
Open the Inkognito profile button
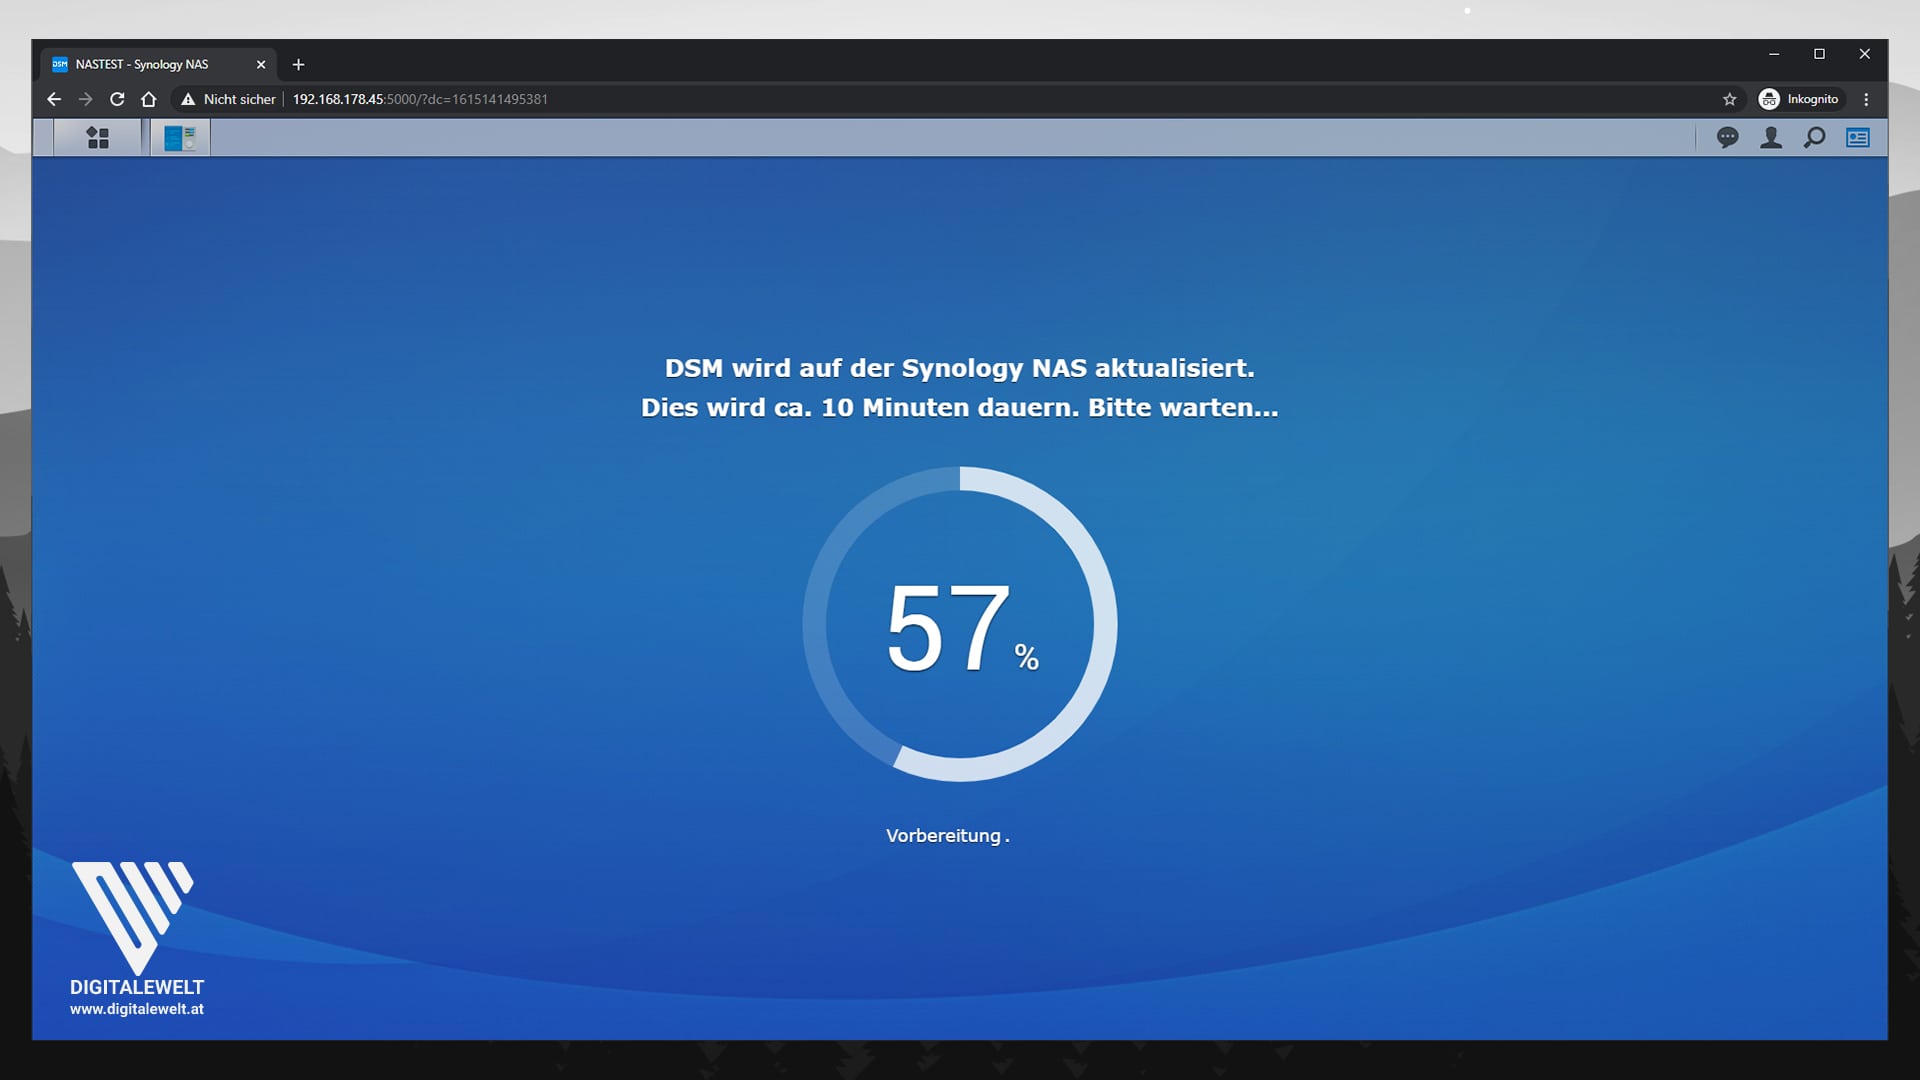[x=1800, y=99]
